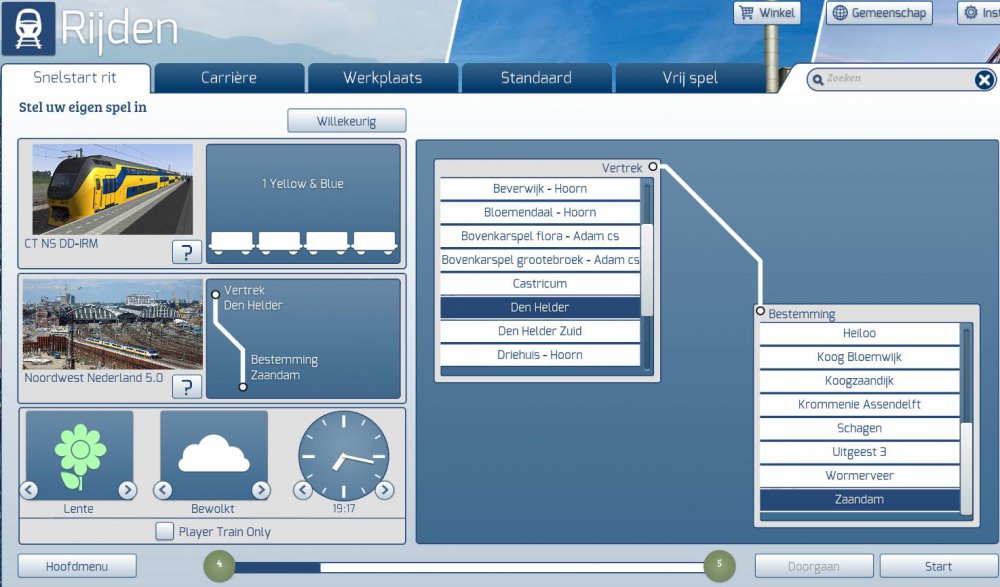Choose Schagen as destination
Screen dimensions: 1000x587
coord(859,428)
